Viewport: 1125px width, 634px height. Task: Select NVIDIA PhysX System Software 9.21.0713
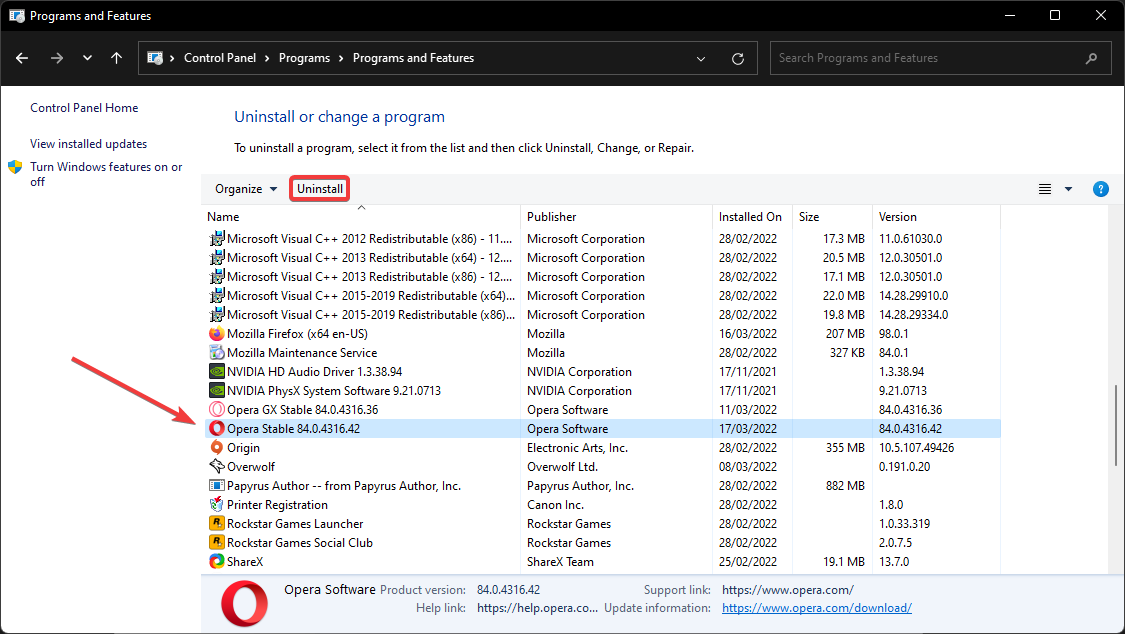(334, 391)
